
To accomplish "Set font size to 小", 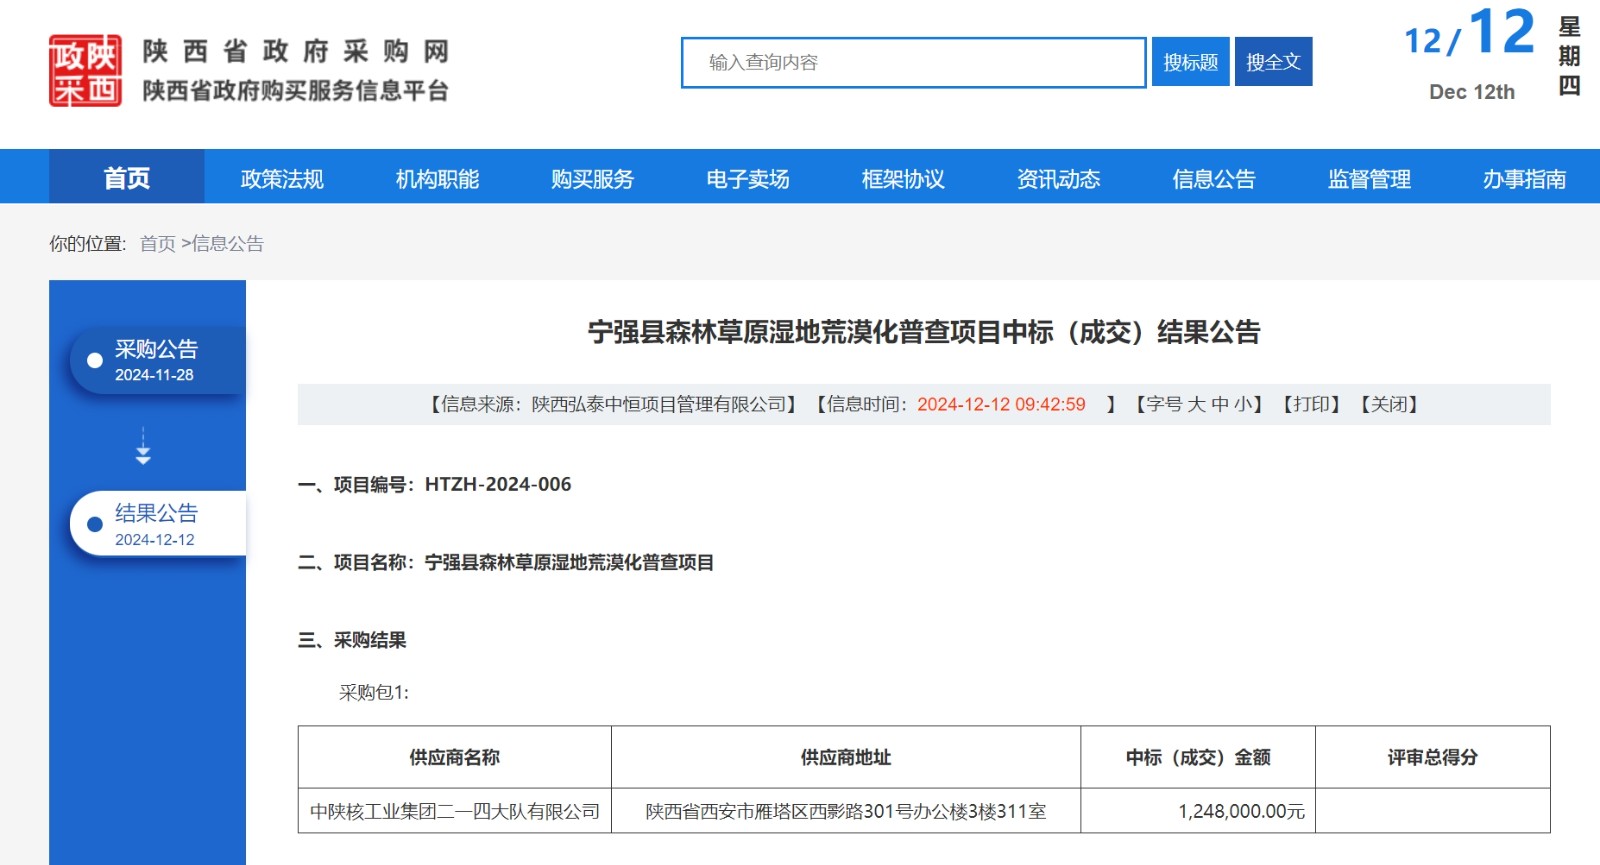I will [1242, 405].
